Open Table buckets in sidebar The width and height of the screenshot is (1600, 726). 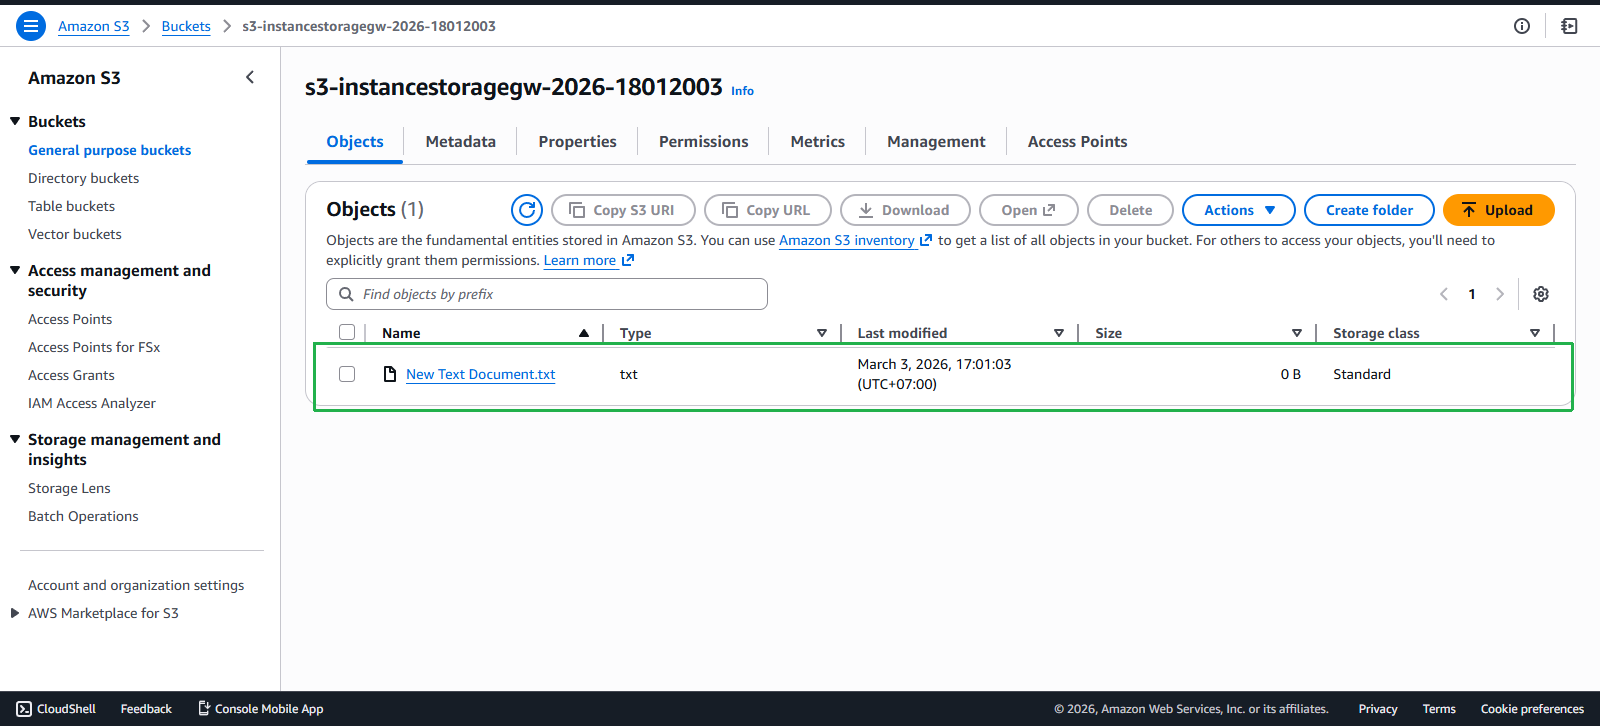click(x=72, y=206)
